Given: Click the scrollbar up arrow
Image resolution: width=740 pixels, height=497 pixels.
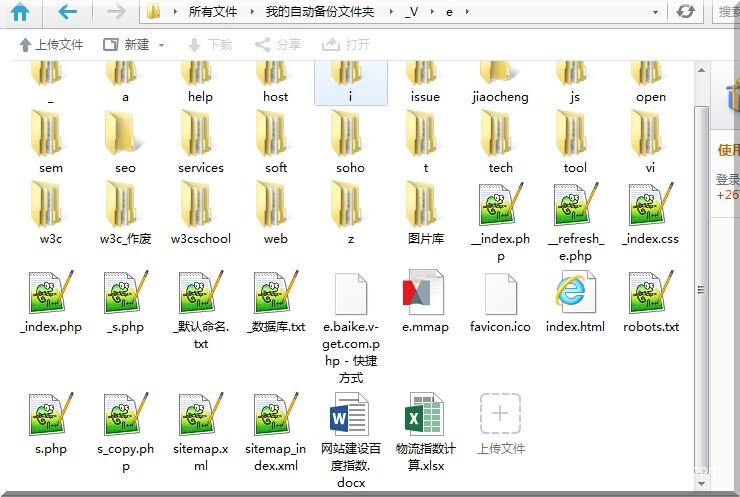Looking at the screenshot, I should [701, 70].
